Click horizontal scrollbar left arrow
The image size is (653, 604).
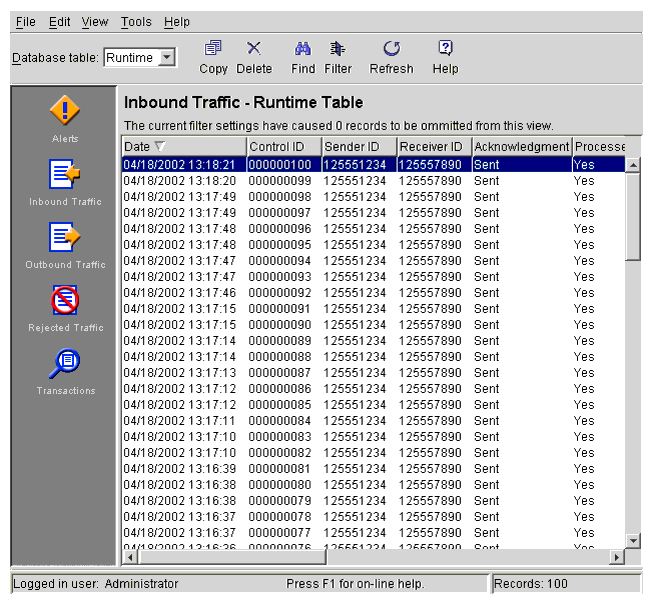pyautogui.click(x=130, y=557)
